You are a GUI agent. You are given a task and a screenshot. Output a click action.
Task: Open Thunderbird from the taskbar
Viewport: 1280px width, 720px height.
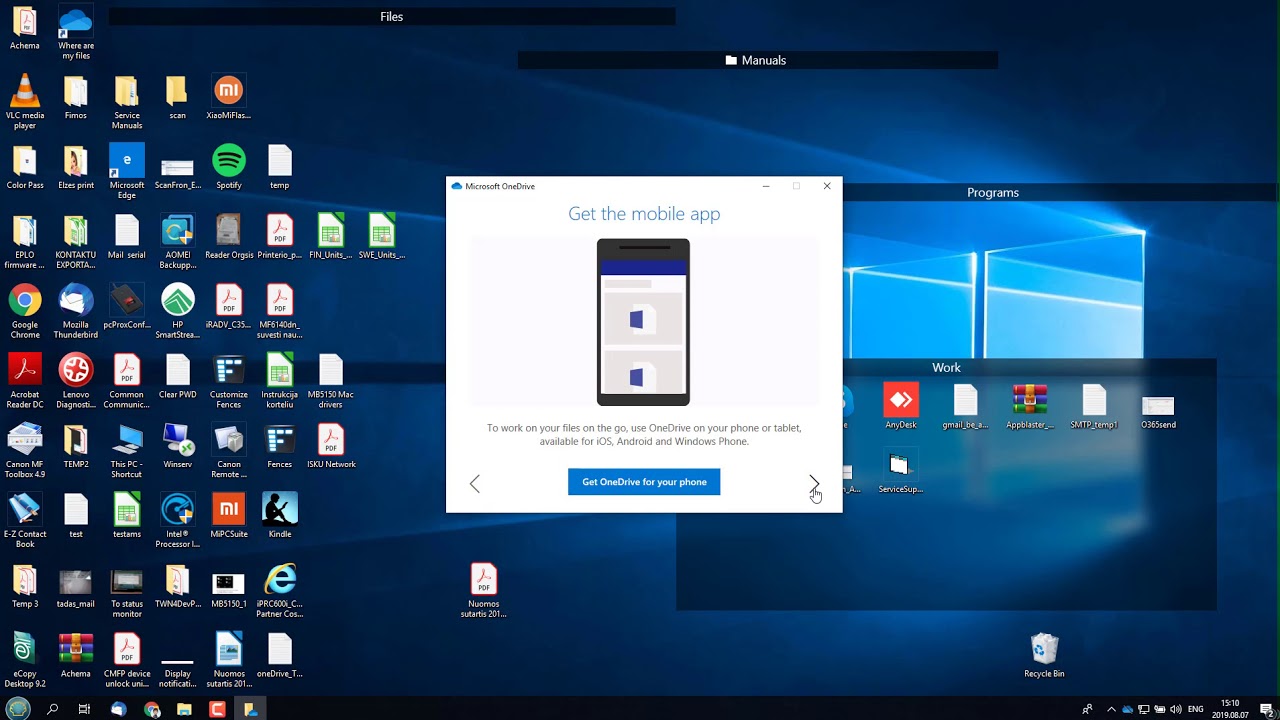tap(119, 709)
